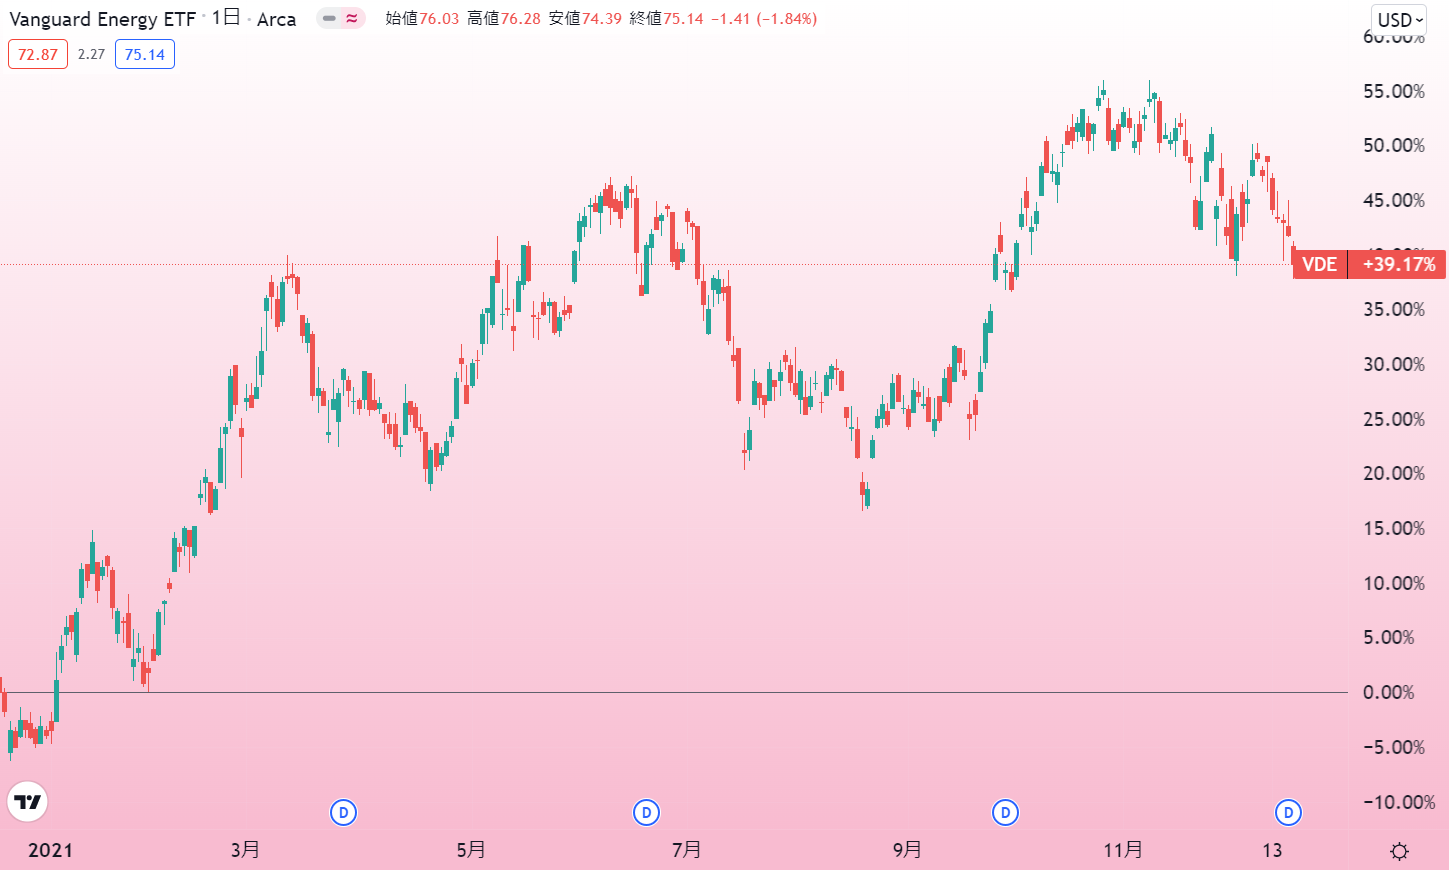Image resolution: width=1449 pixels, height=870 pixels.
Task: Click the TradingView logo icon
Action: point(28,802)
